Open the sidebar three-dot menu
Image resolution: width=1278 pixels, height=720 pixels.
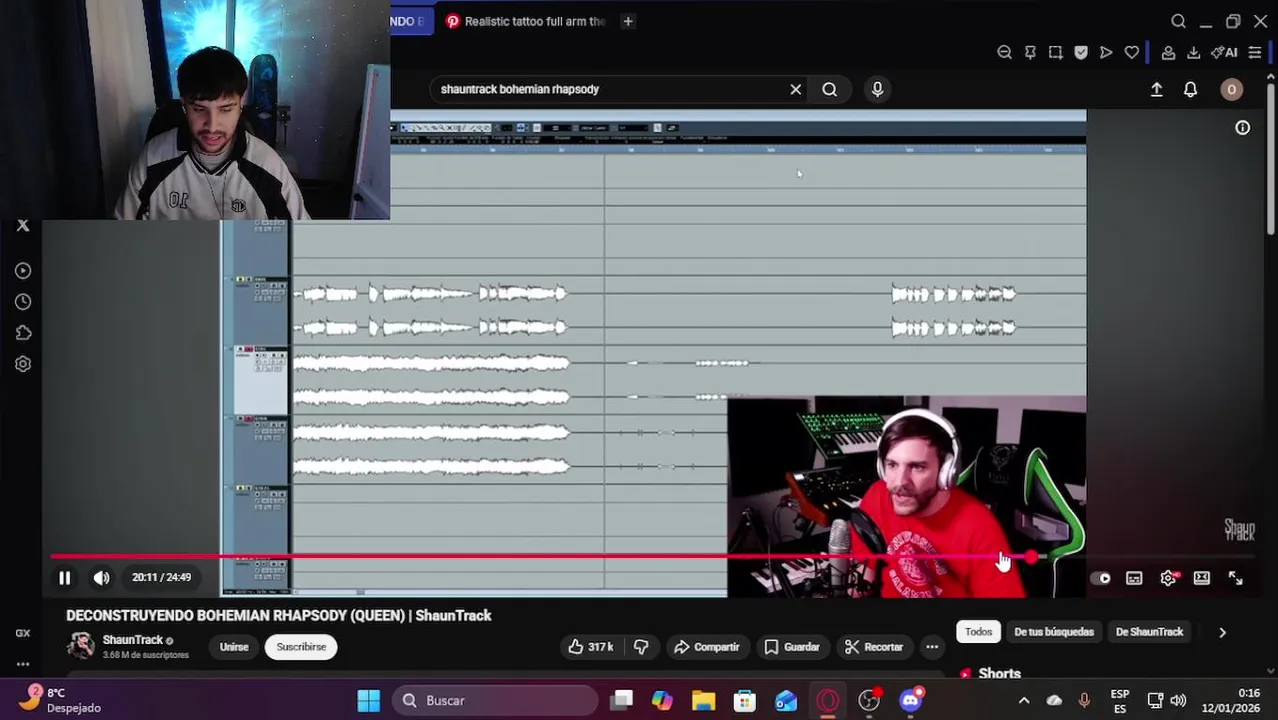pyautogui.click(x=23, y=664)
